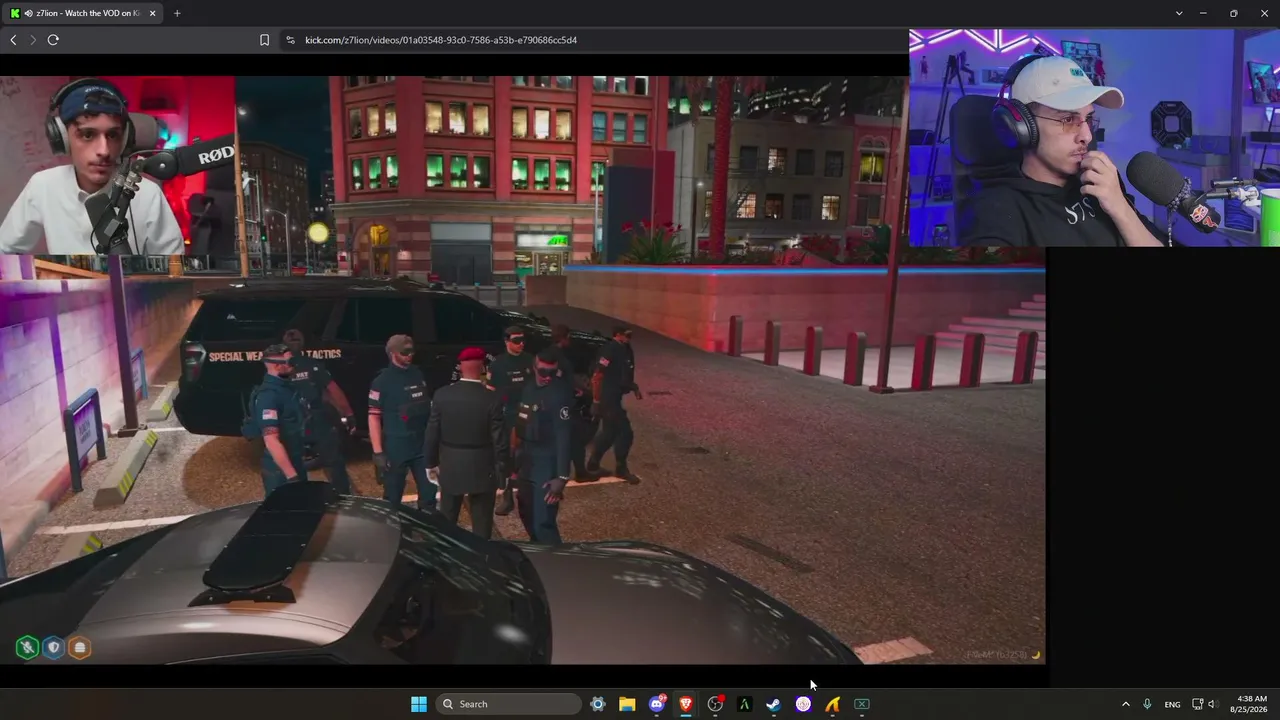Open the network quick settings icon

coord(1197,704)
